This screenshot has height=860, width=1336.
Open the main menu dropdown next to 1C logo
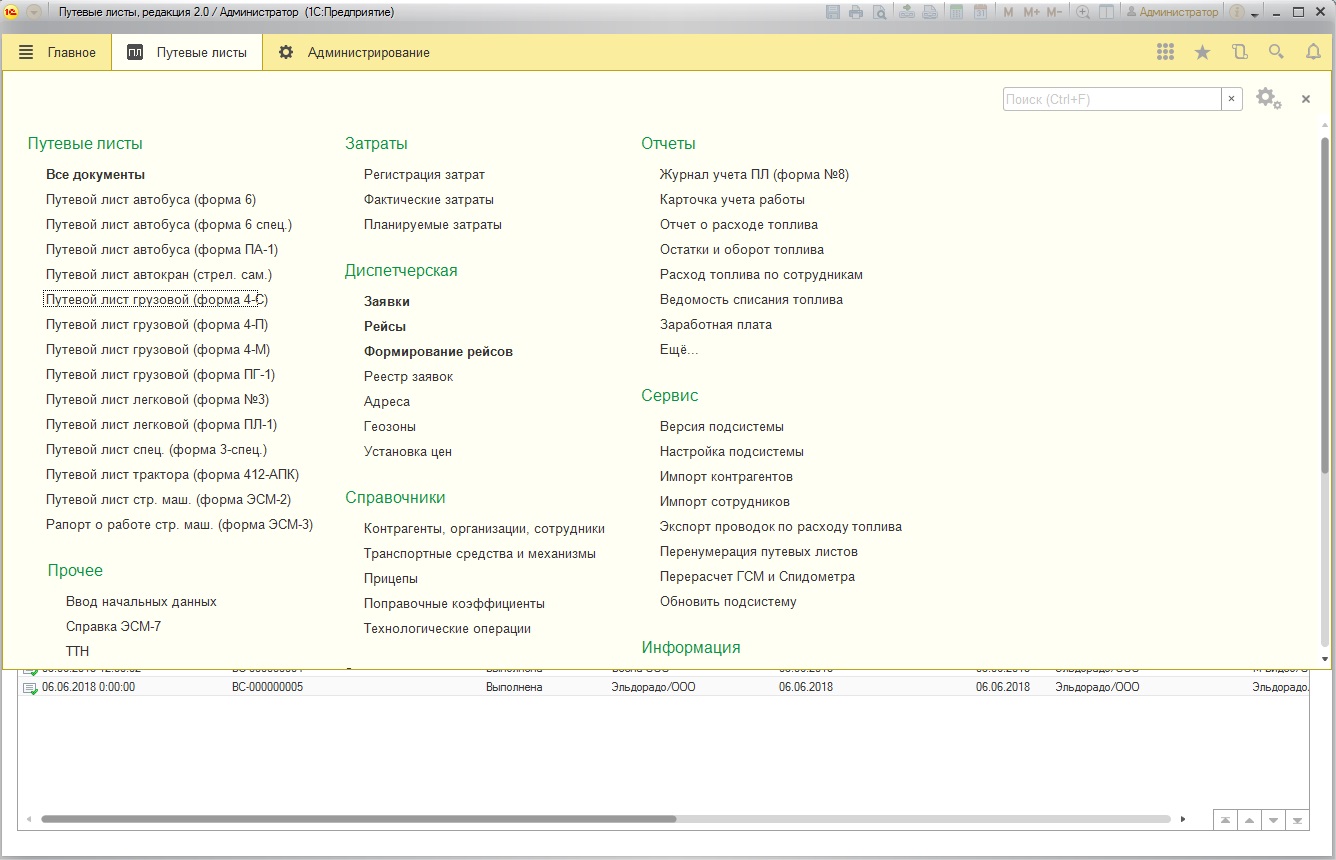[x=34, y=12]
